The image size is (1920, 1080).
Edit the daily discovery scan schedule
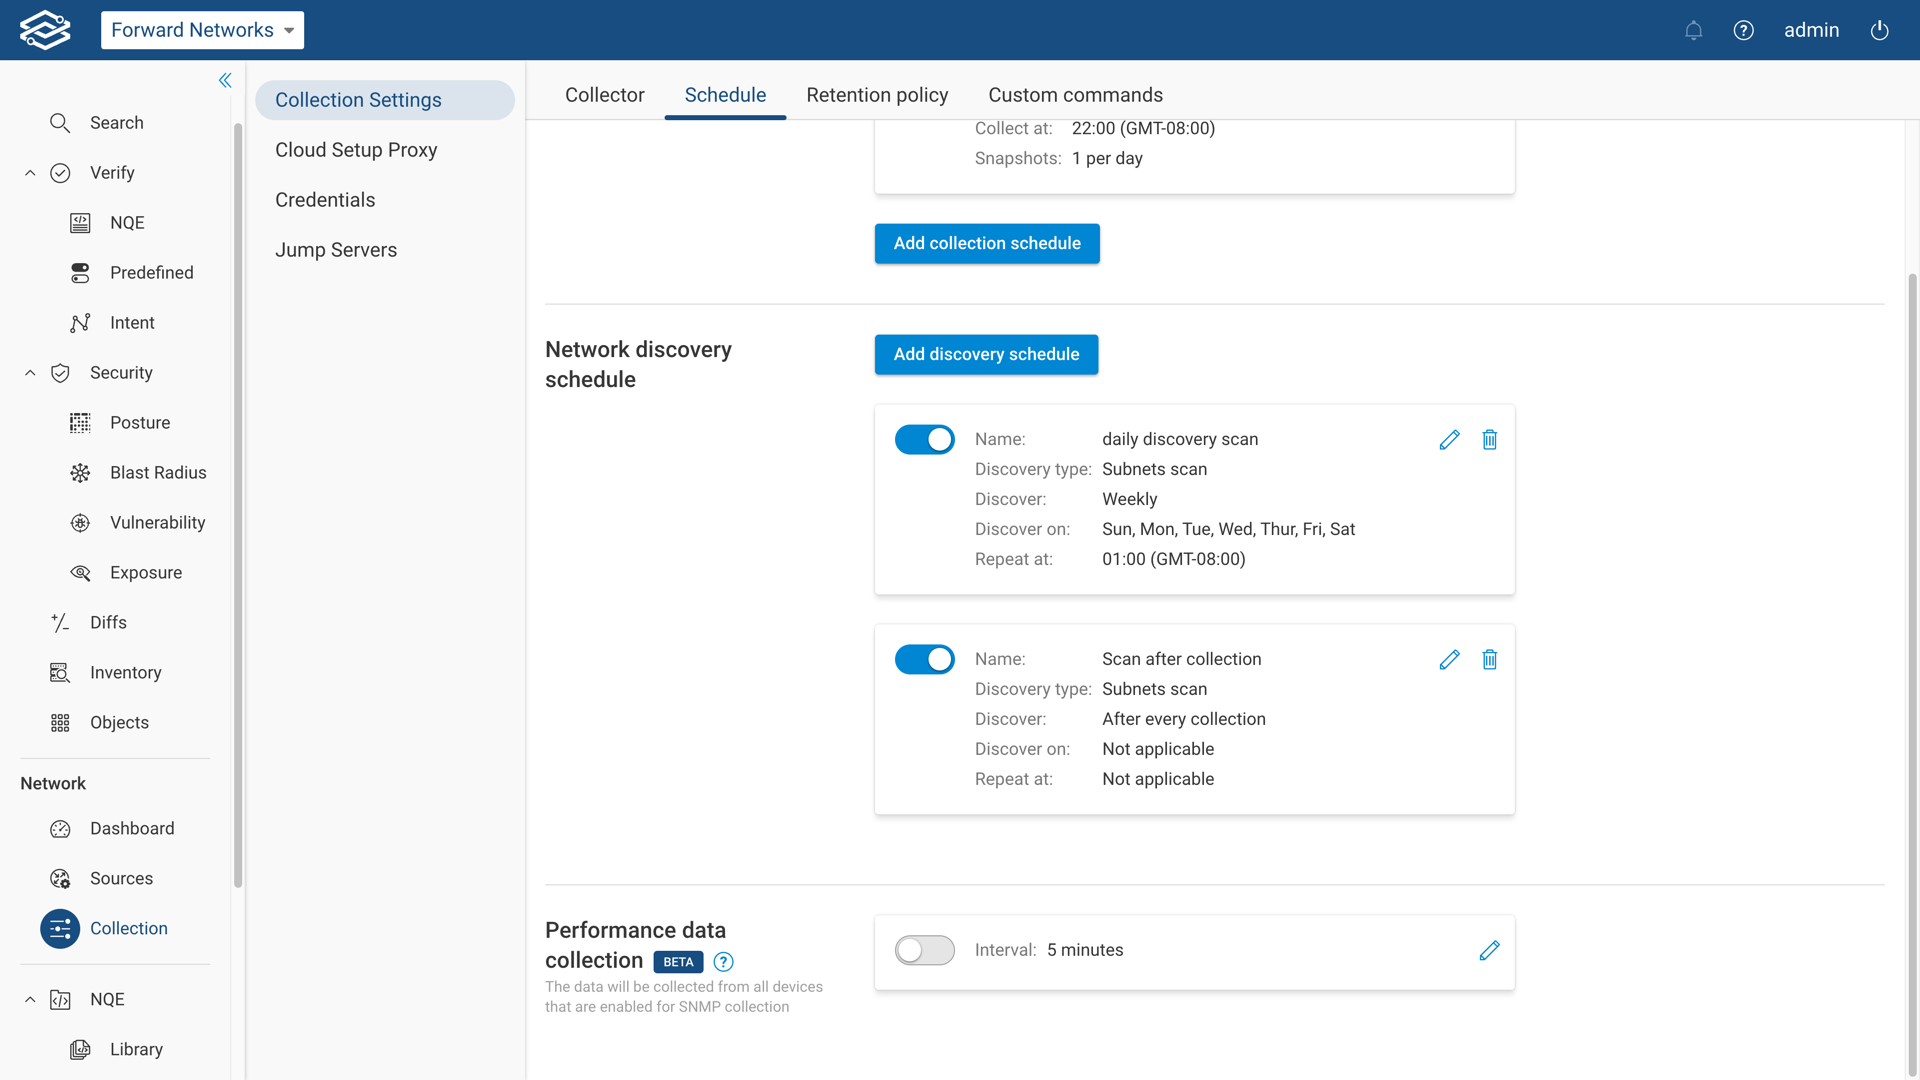click(x=1449, y=440)
